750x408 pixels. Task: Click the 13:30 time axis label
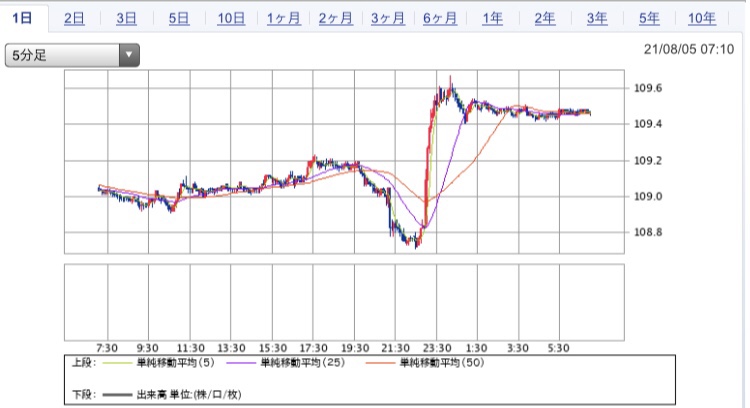231,348
